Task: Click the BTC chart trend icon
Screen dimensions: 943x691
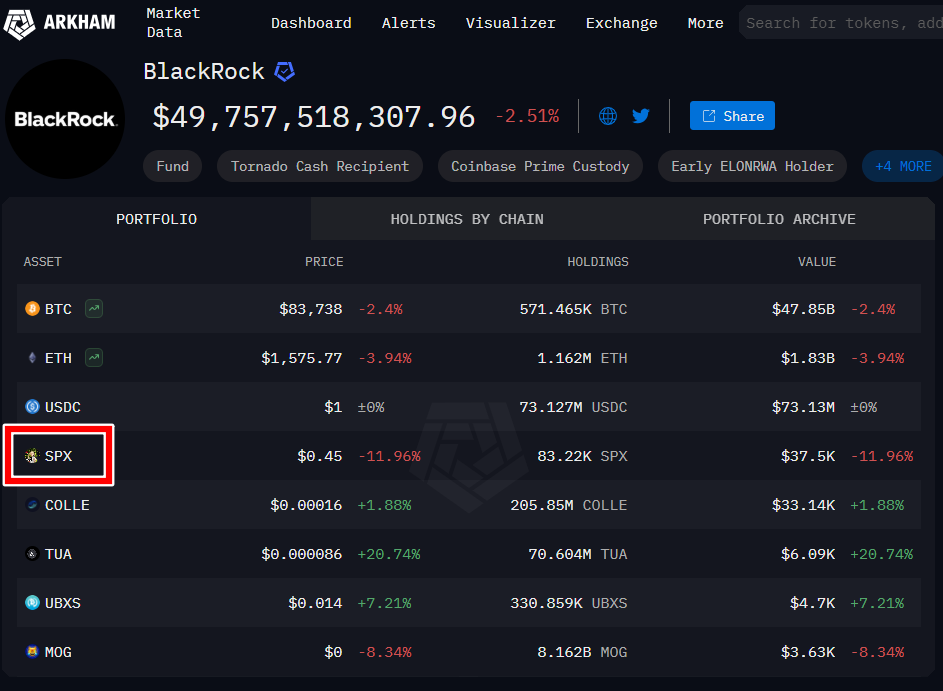Action: click(x=94, y=309)
